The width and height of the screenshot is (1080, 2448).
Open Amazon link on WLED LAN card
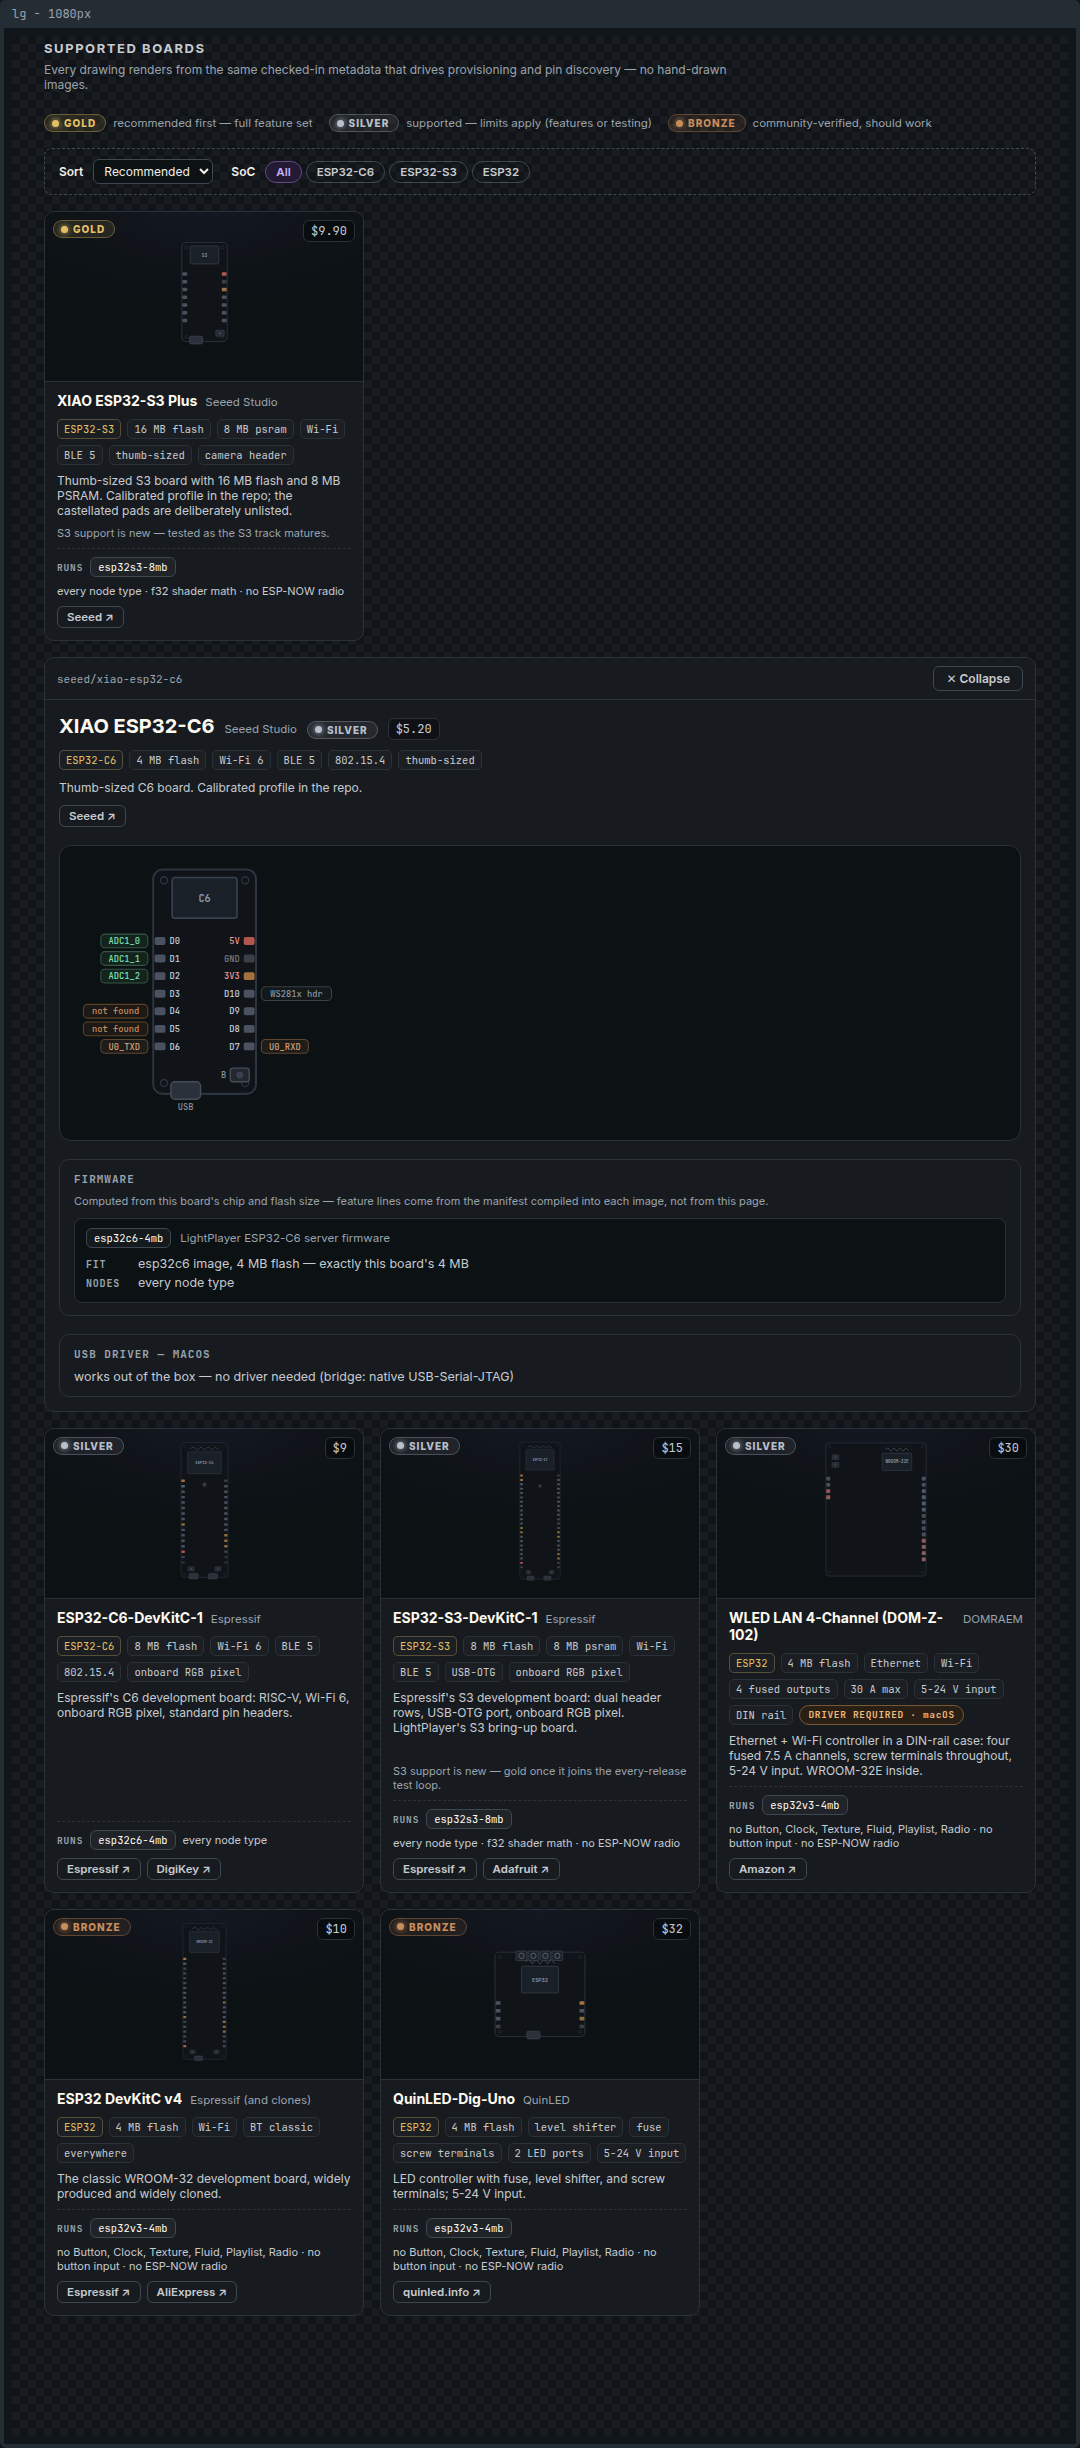point(767,1869)
